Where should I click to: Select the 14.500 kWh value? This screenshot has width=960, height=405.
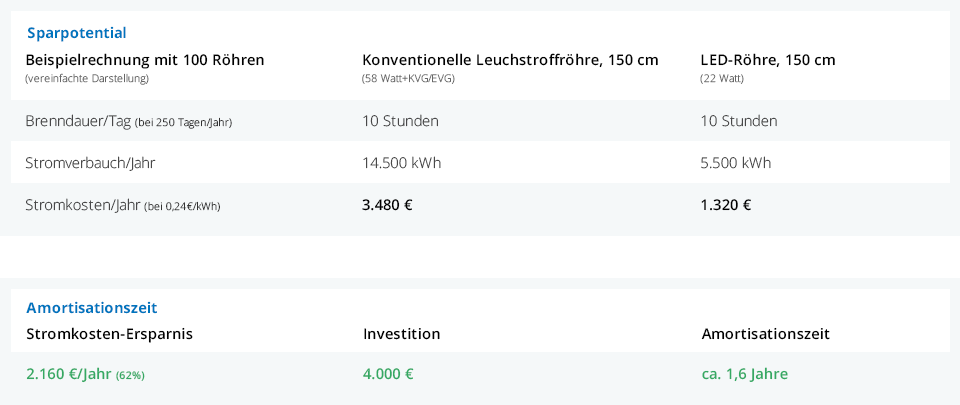click(x=402, y=163)
